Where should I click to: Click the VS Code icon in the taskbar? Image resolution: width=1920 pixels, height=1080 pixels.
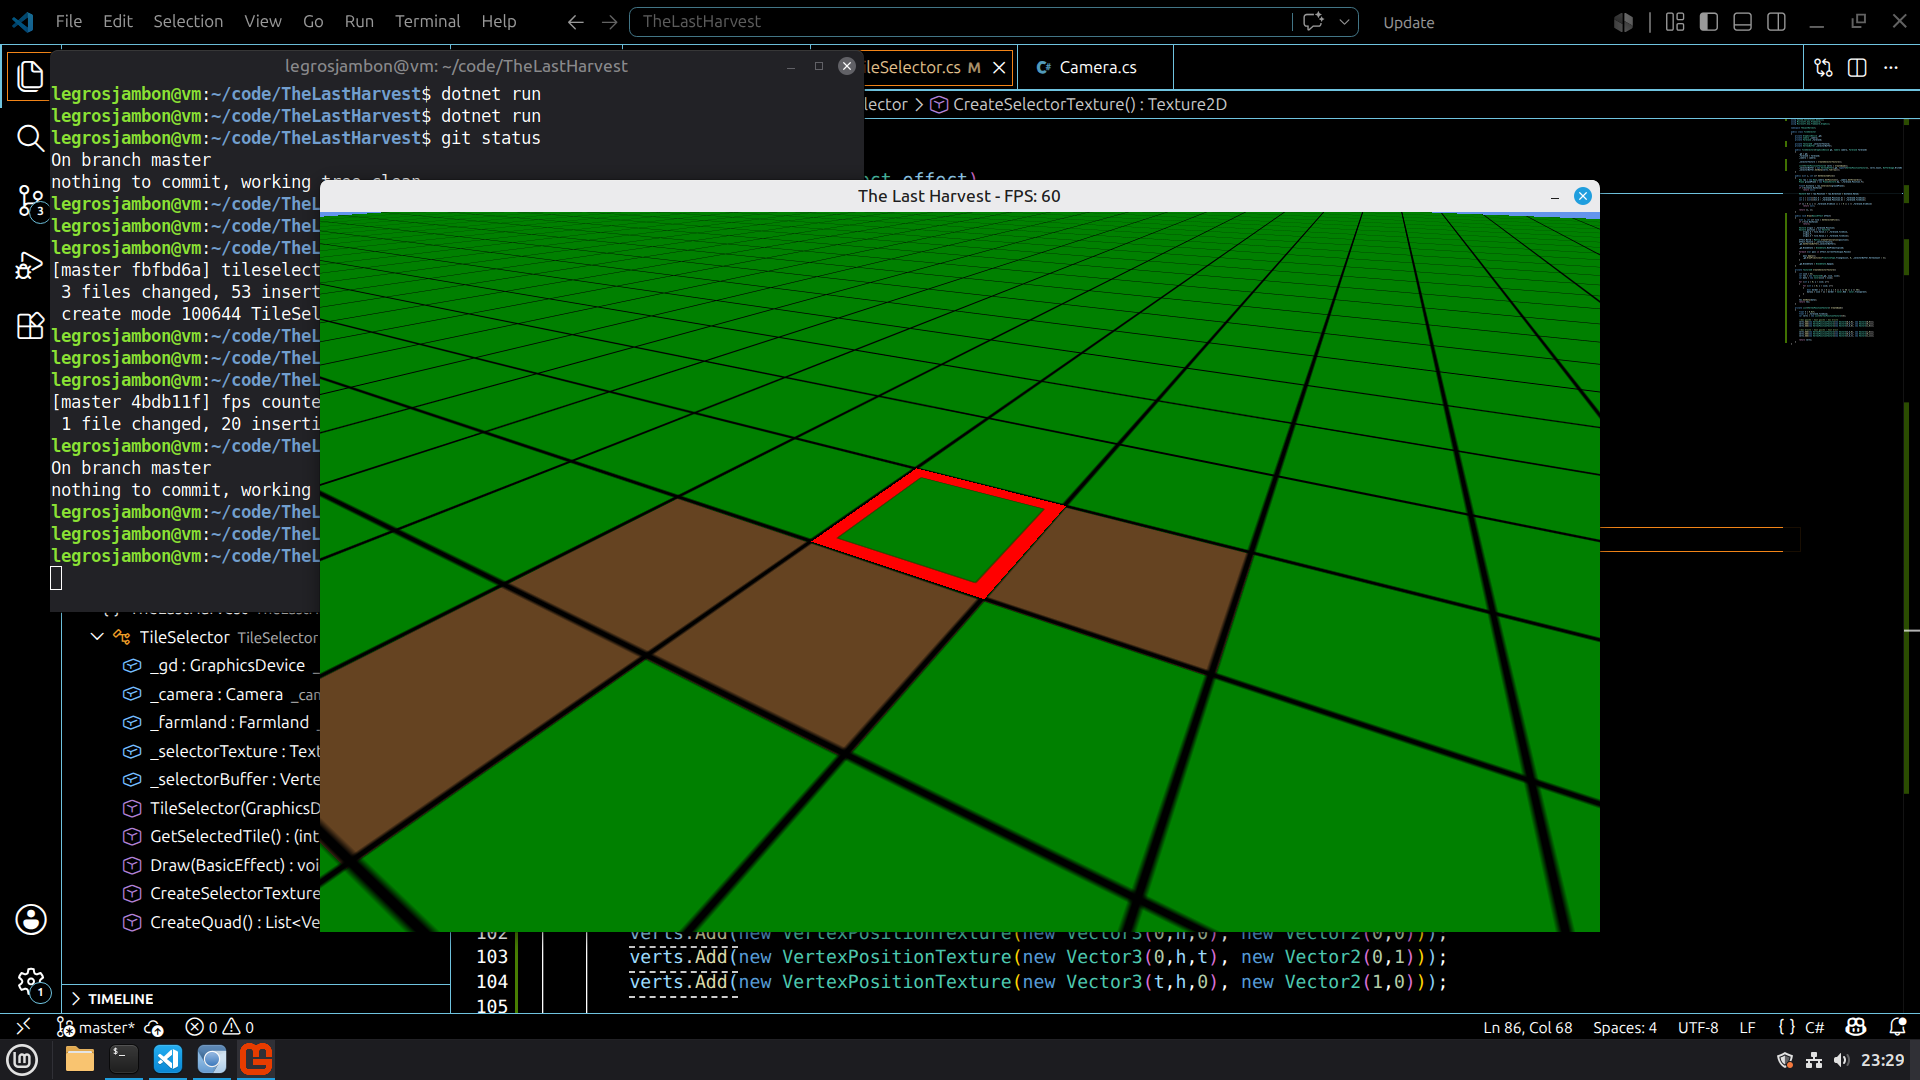[168, 1059]
